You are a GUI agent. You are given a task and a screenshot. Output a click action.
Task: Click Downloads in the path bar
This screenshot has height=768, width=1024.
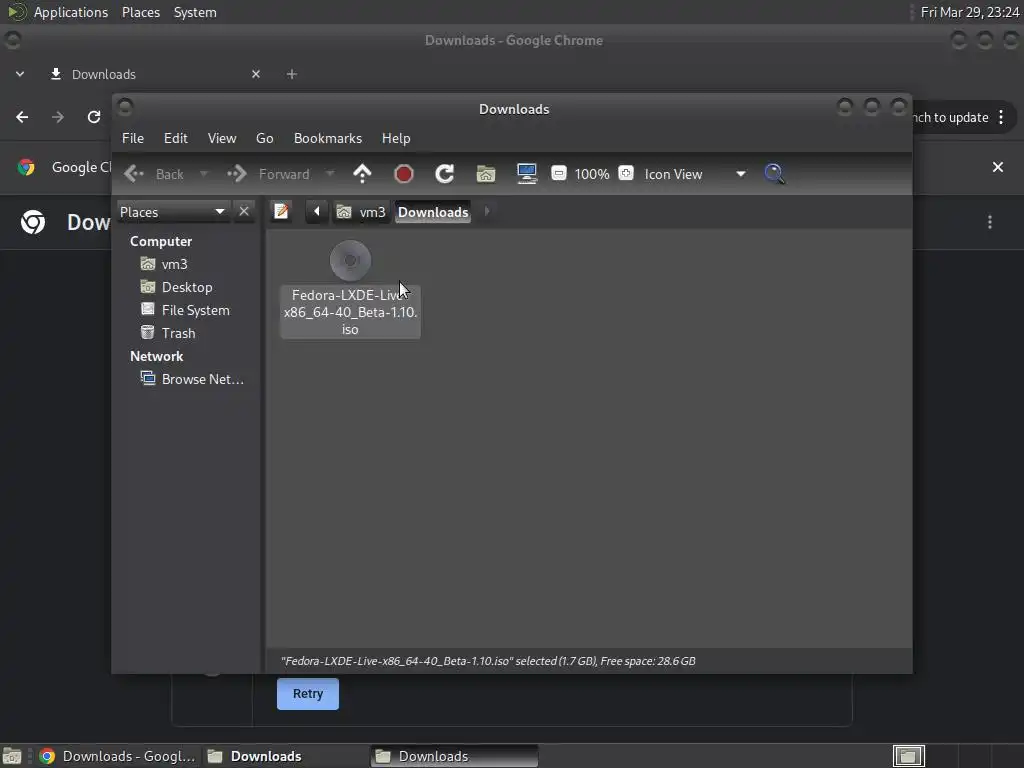[x=433, y=212]
